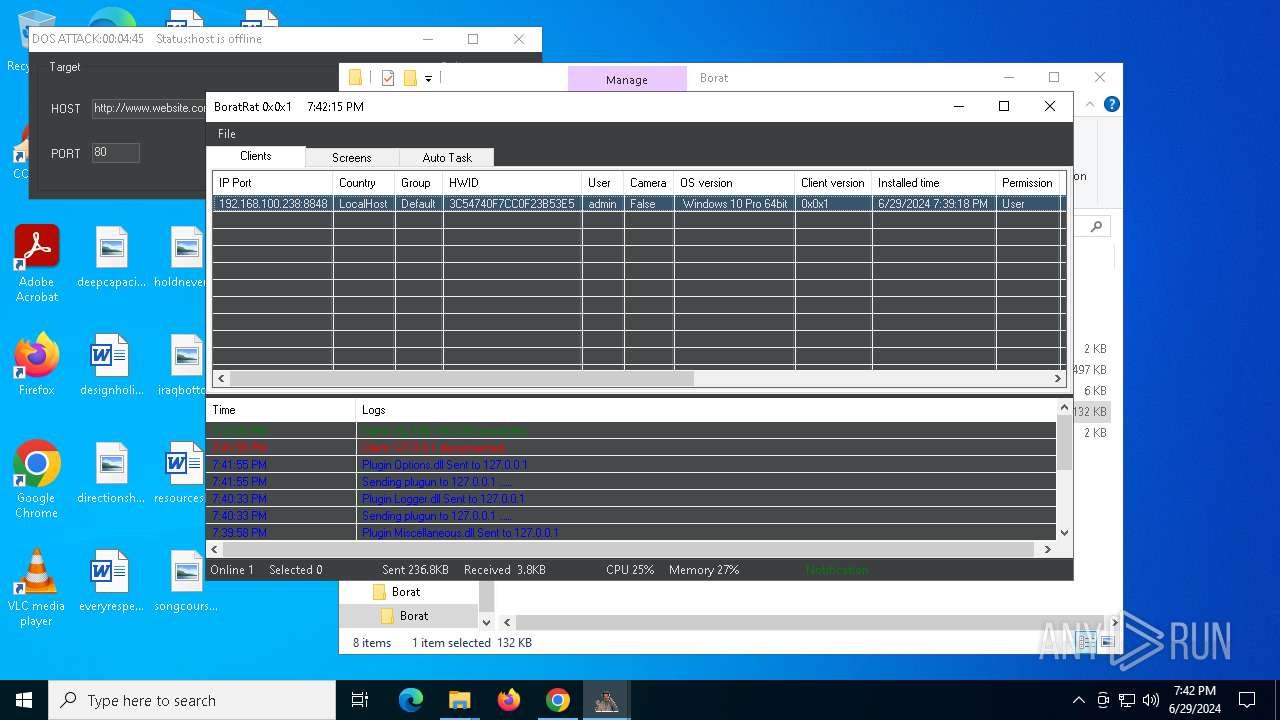
Task: Click the Online 1 status entry
Action: point(232,570)
